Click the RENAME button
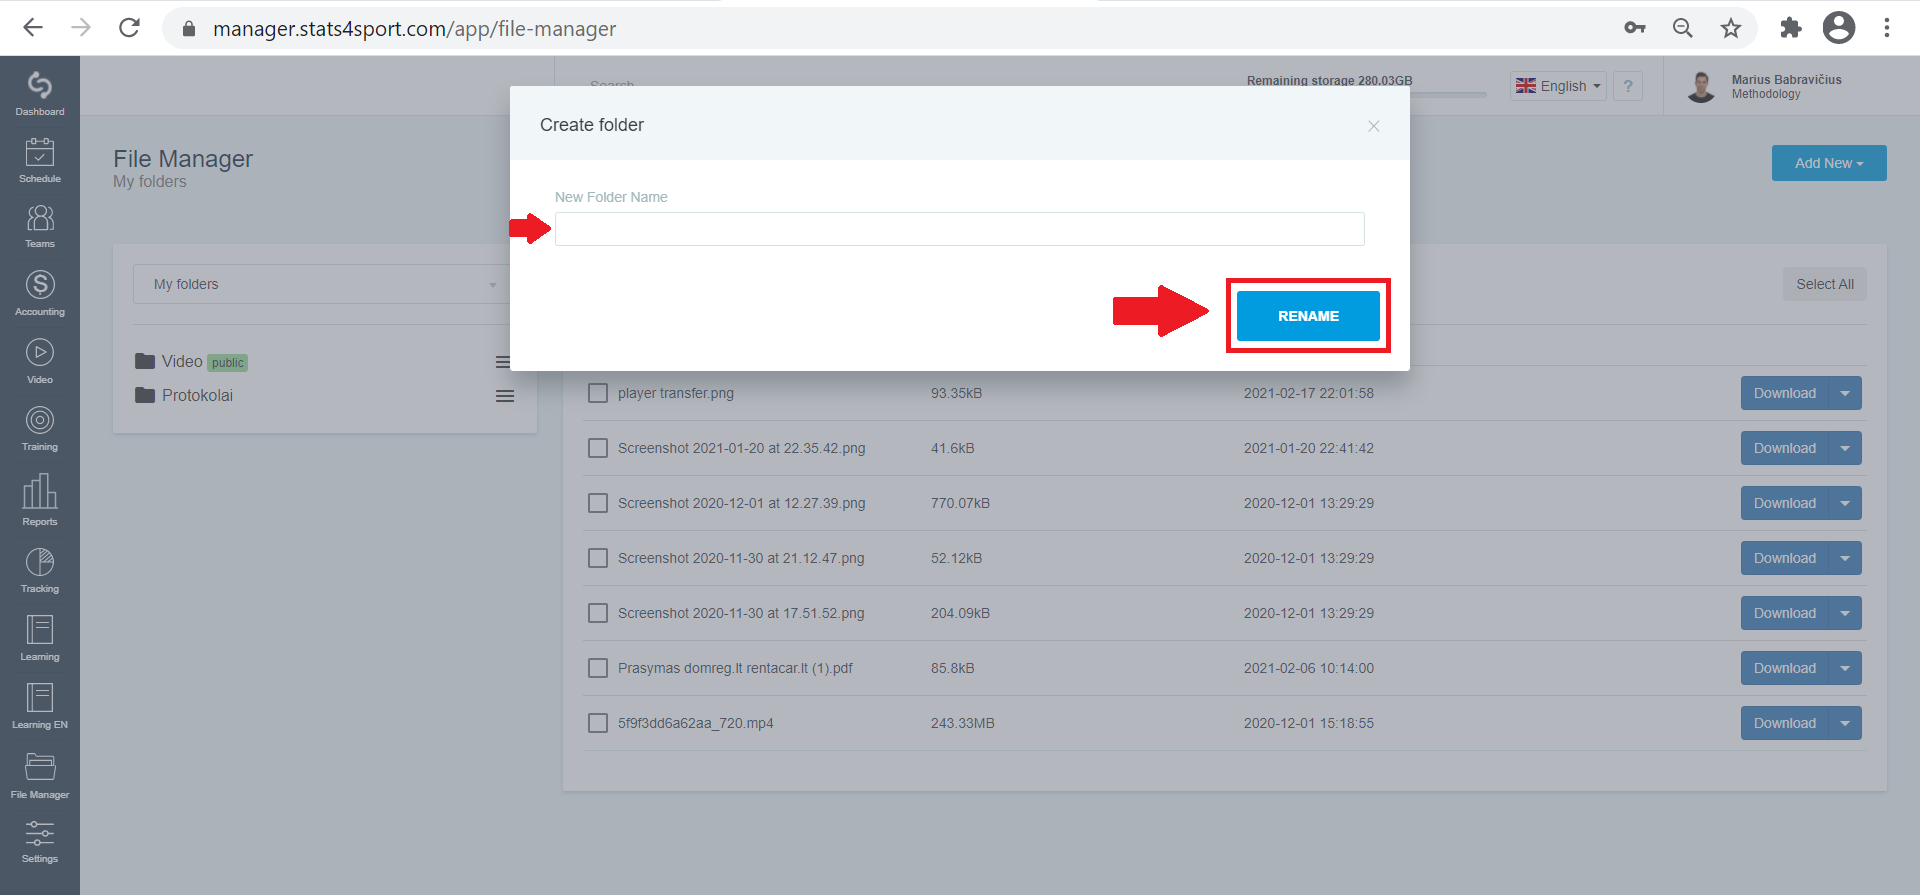The height and width of the screenshot is (895, 1920). (x=1308, y=316)
